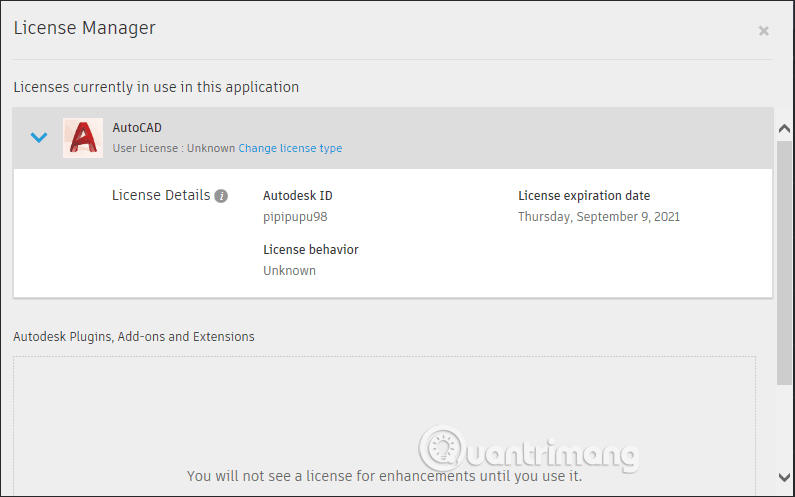This screenshot has width=795, height=497.
Task: Click the License Manager dialog title
Action: (84, 28)
